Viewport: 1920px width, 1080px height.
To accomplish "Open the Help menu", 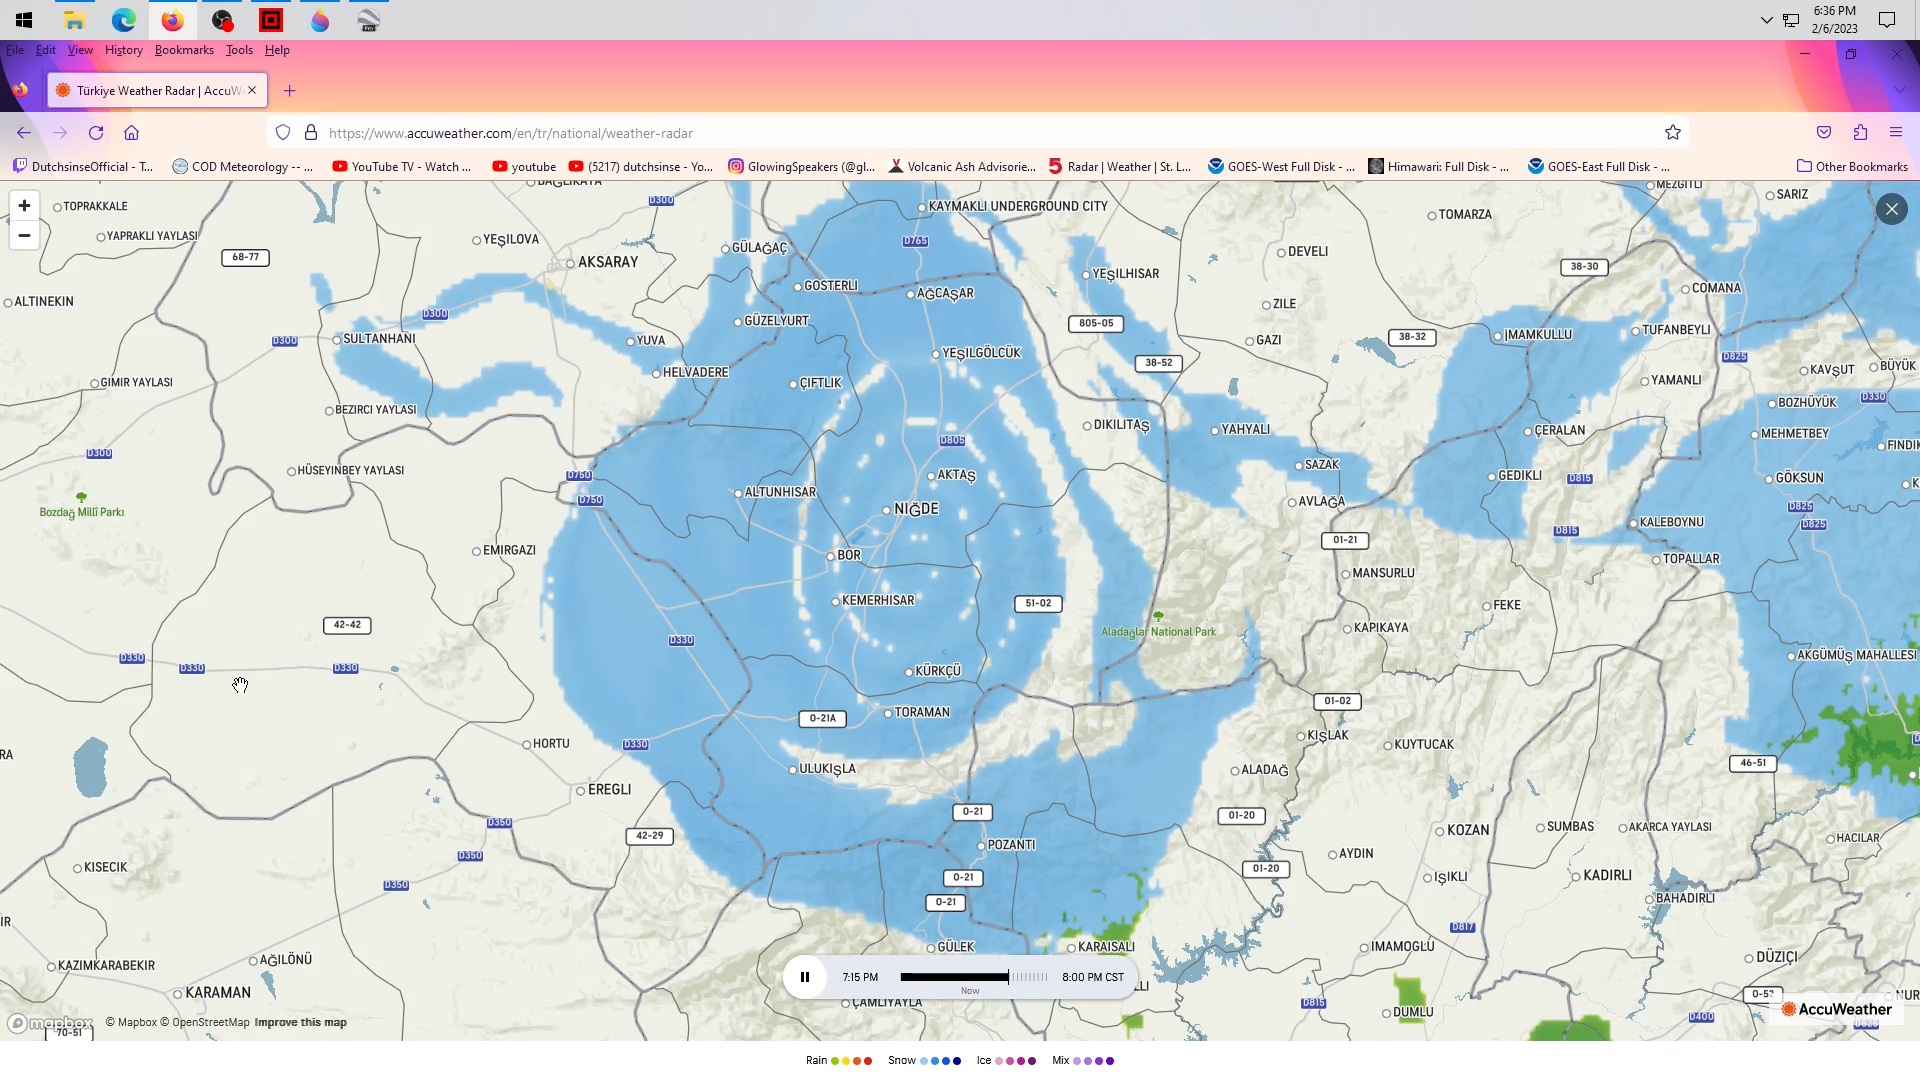I will coord(277,50).
